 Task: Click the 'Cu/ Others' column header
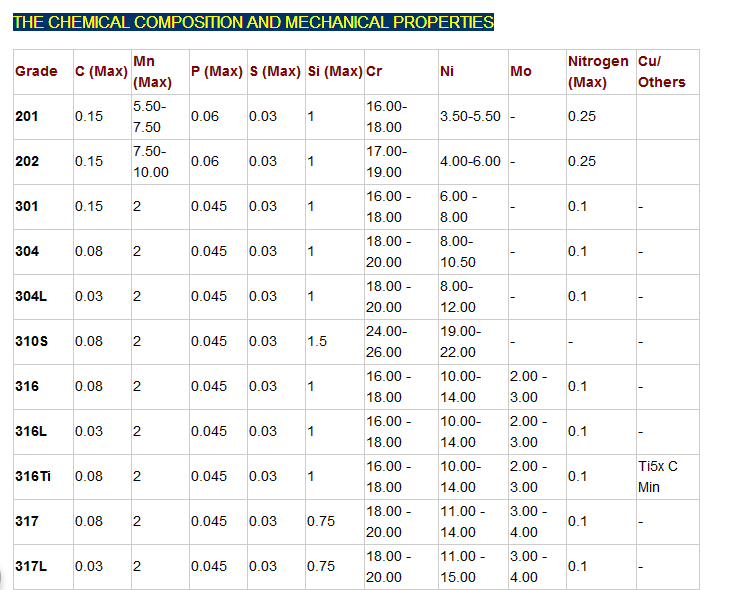pos(662,72)
